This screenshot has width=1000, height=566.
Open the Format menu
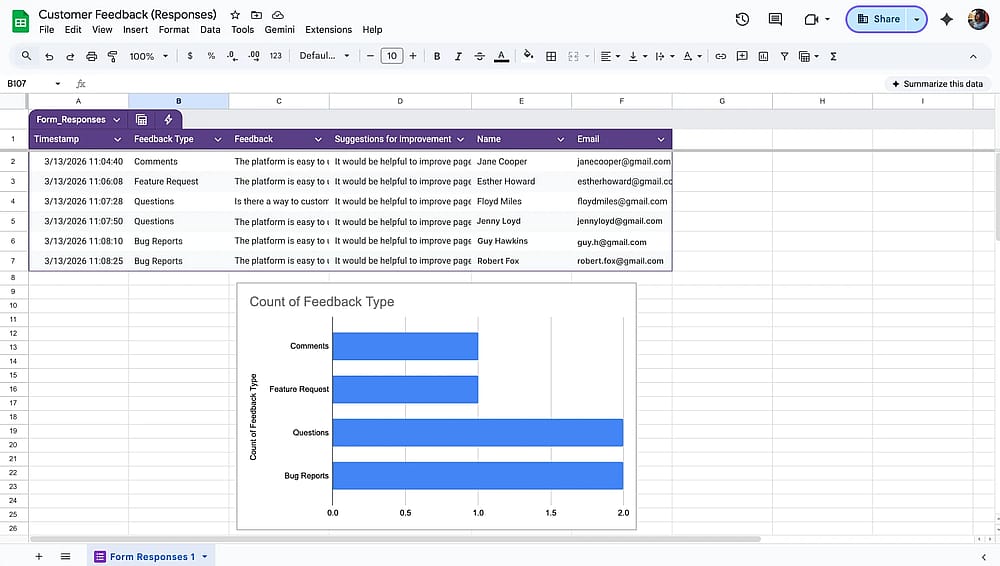point(174,29)
